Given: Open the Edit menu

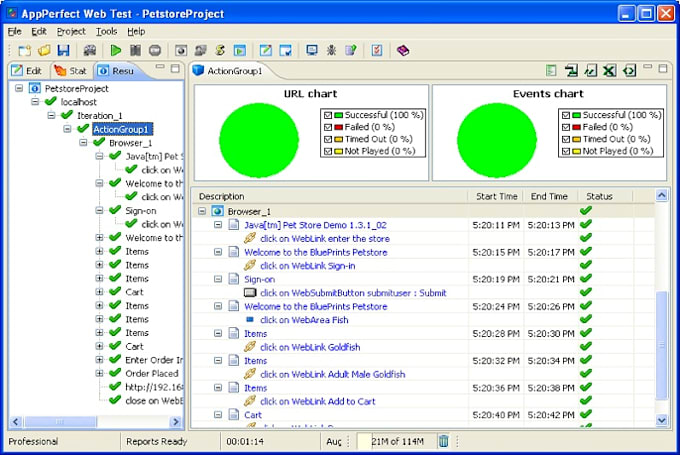Looking at the screenshot, I should point(39,31).
